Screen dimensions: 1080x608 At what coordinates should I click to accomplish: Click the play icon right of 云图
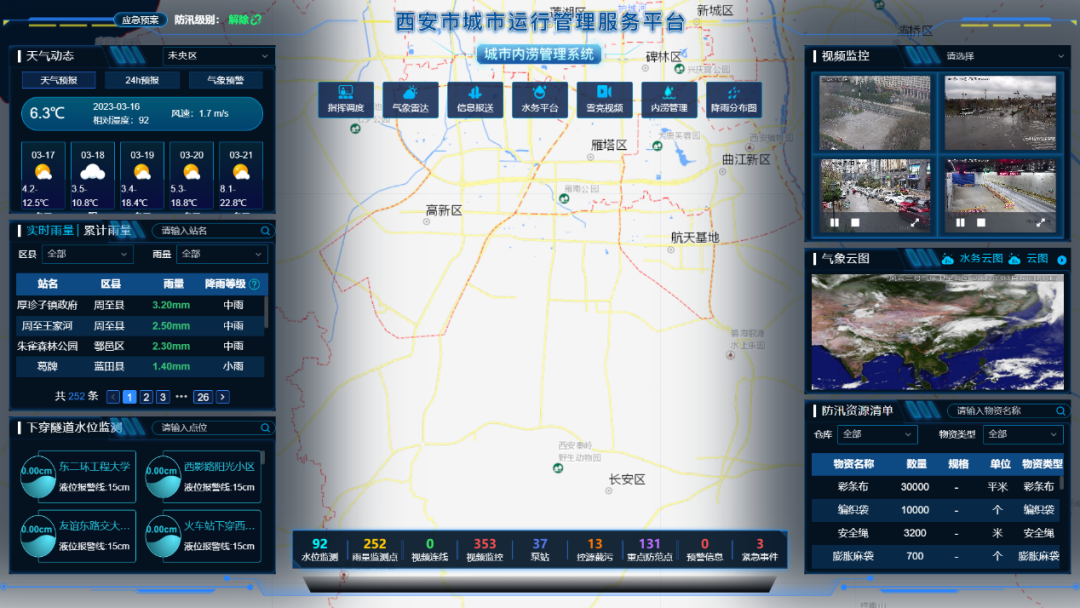[x=1061, y=260]
